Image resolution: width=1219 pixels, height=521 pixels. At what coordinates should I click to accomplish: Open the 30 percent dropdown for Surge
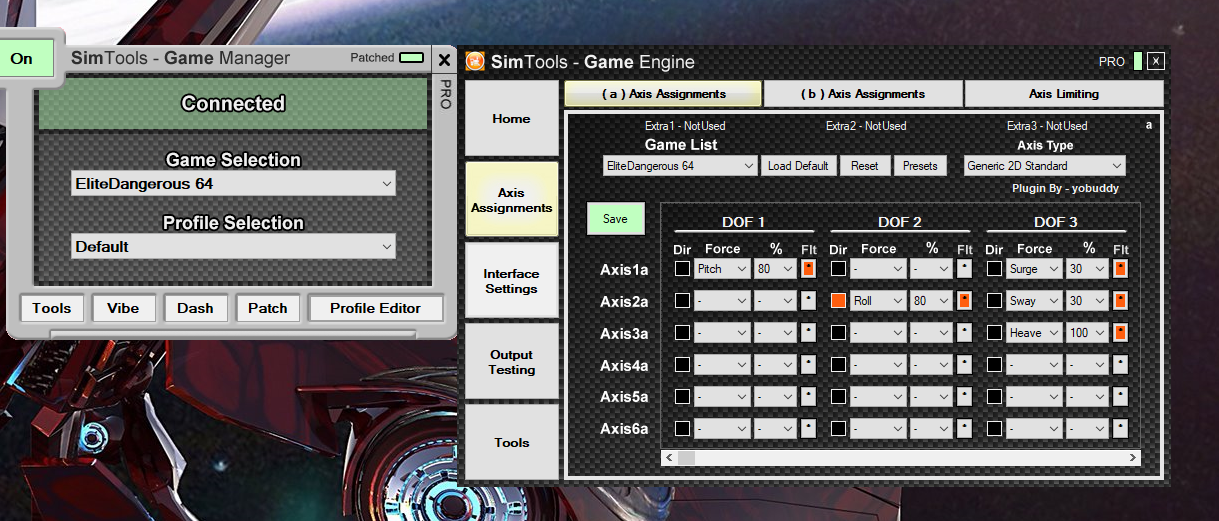(x=1087, y=269)
